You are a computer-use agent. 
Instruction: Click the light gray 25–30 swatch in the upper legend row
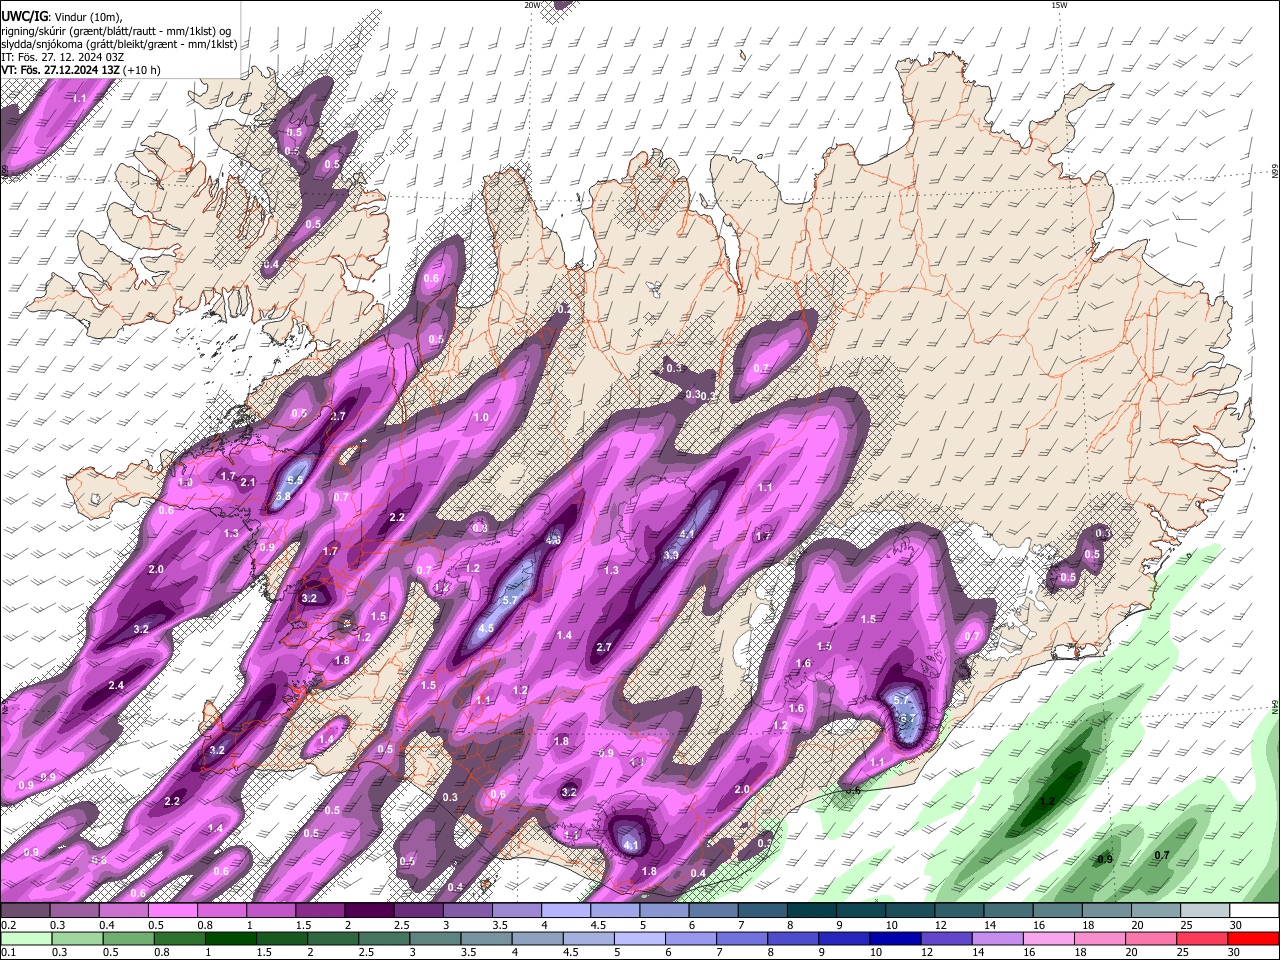(1205, 911)
